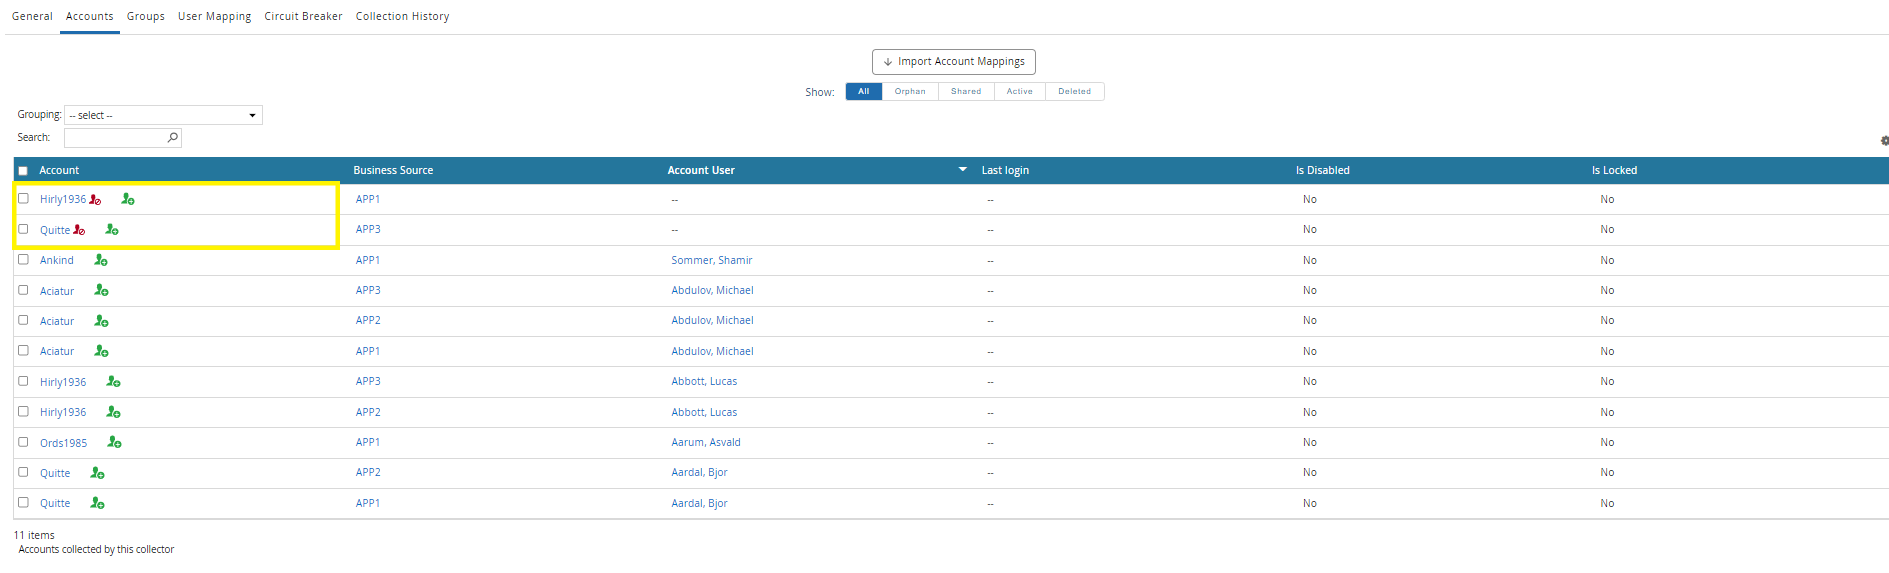The image size is (1889, 573).
Task: Click the green add-user icon in the Aciatur APP2 row
Action: point(101,321)
